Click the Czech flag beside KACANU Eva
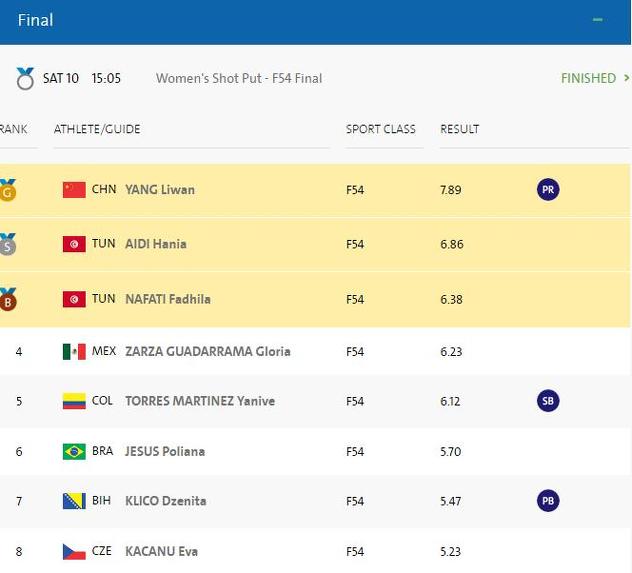 [x=74, y=551]
